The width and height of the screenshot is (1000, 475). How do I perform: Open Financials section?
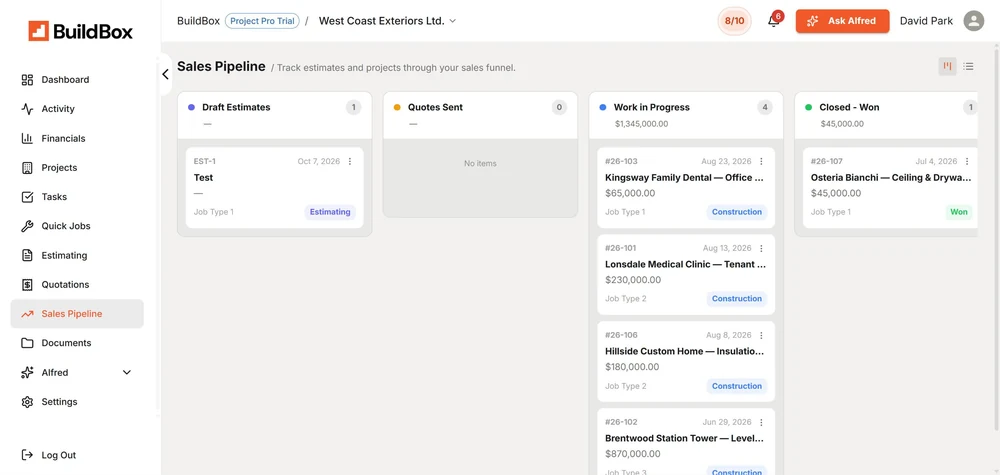(x=63, y=138)
